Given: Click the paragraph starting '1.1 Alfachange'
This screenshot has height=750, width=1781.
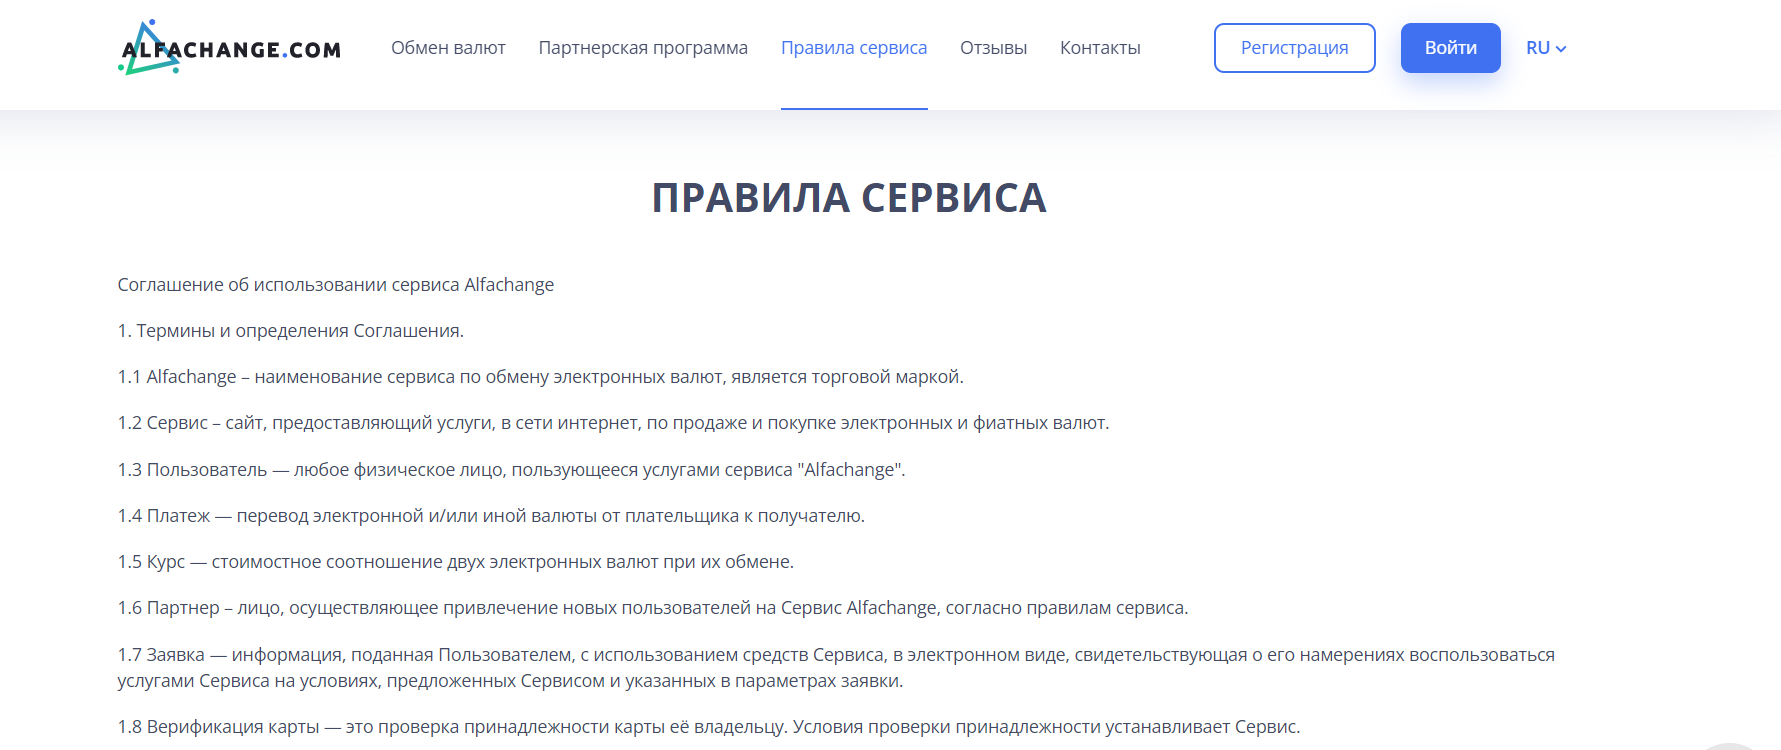Looking at the screenshot, I should tap(541, 377).
